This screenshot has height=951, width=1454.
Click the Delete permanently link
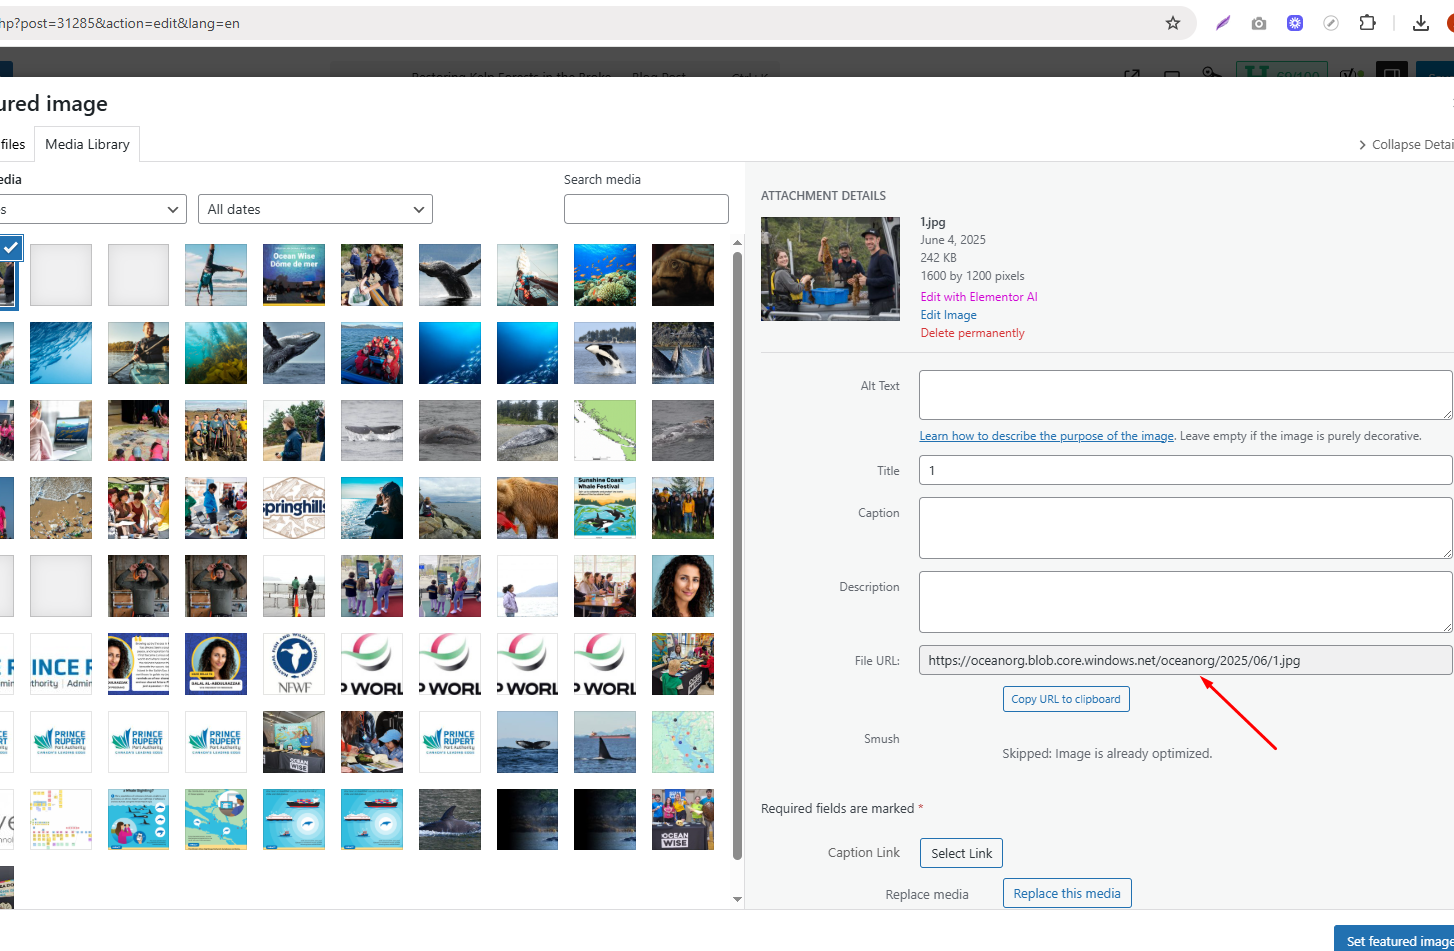[x=972, y=333]
